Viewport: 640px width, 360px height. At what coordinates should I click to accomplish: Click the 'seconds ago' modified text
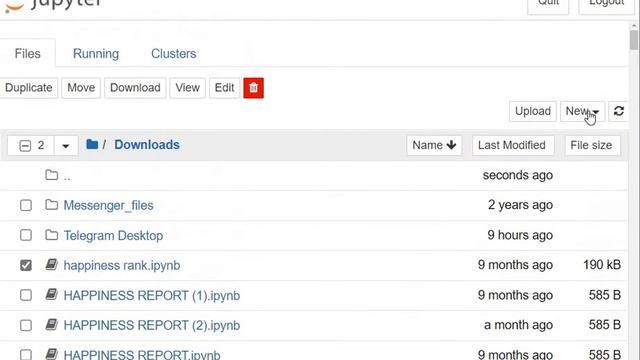518,175
